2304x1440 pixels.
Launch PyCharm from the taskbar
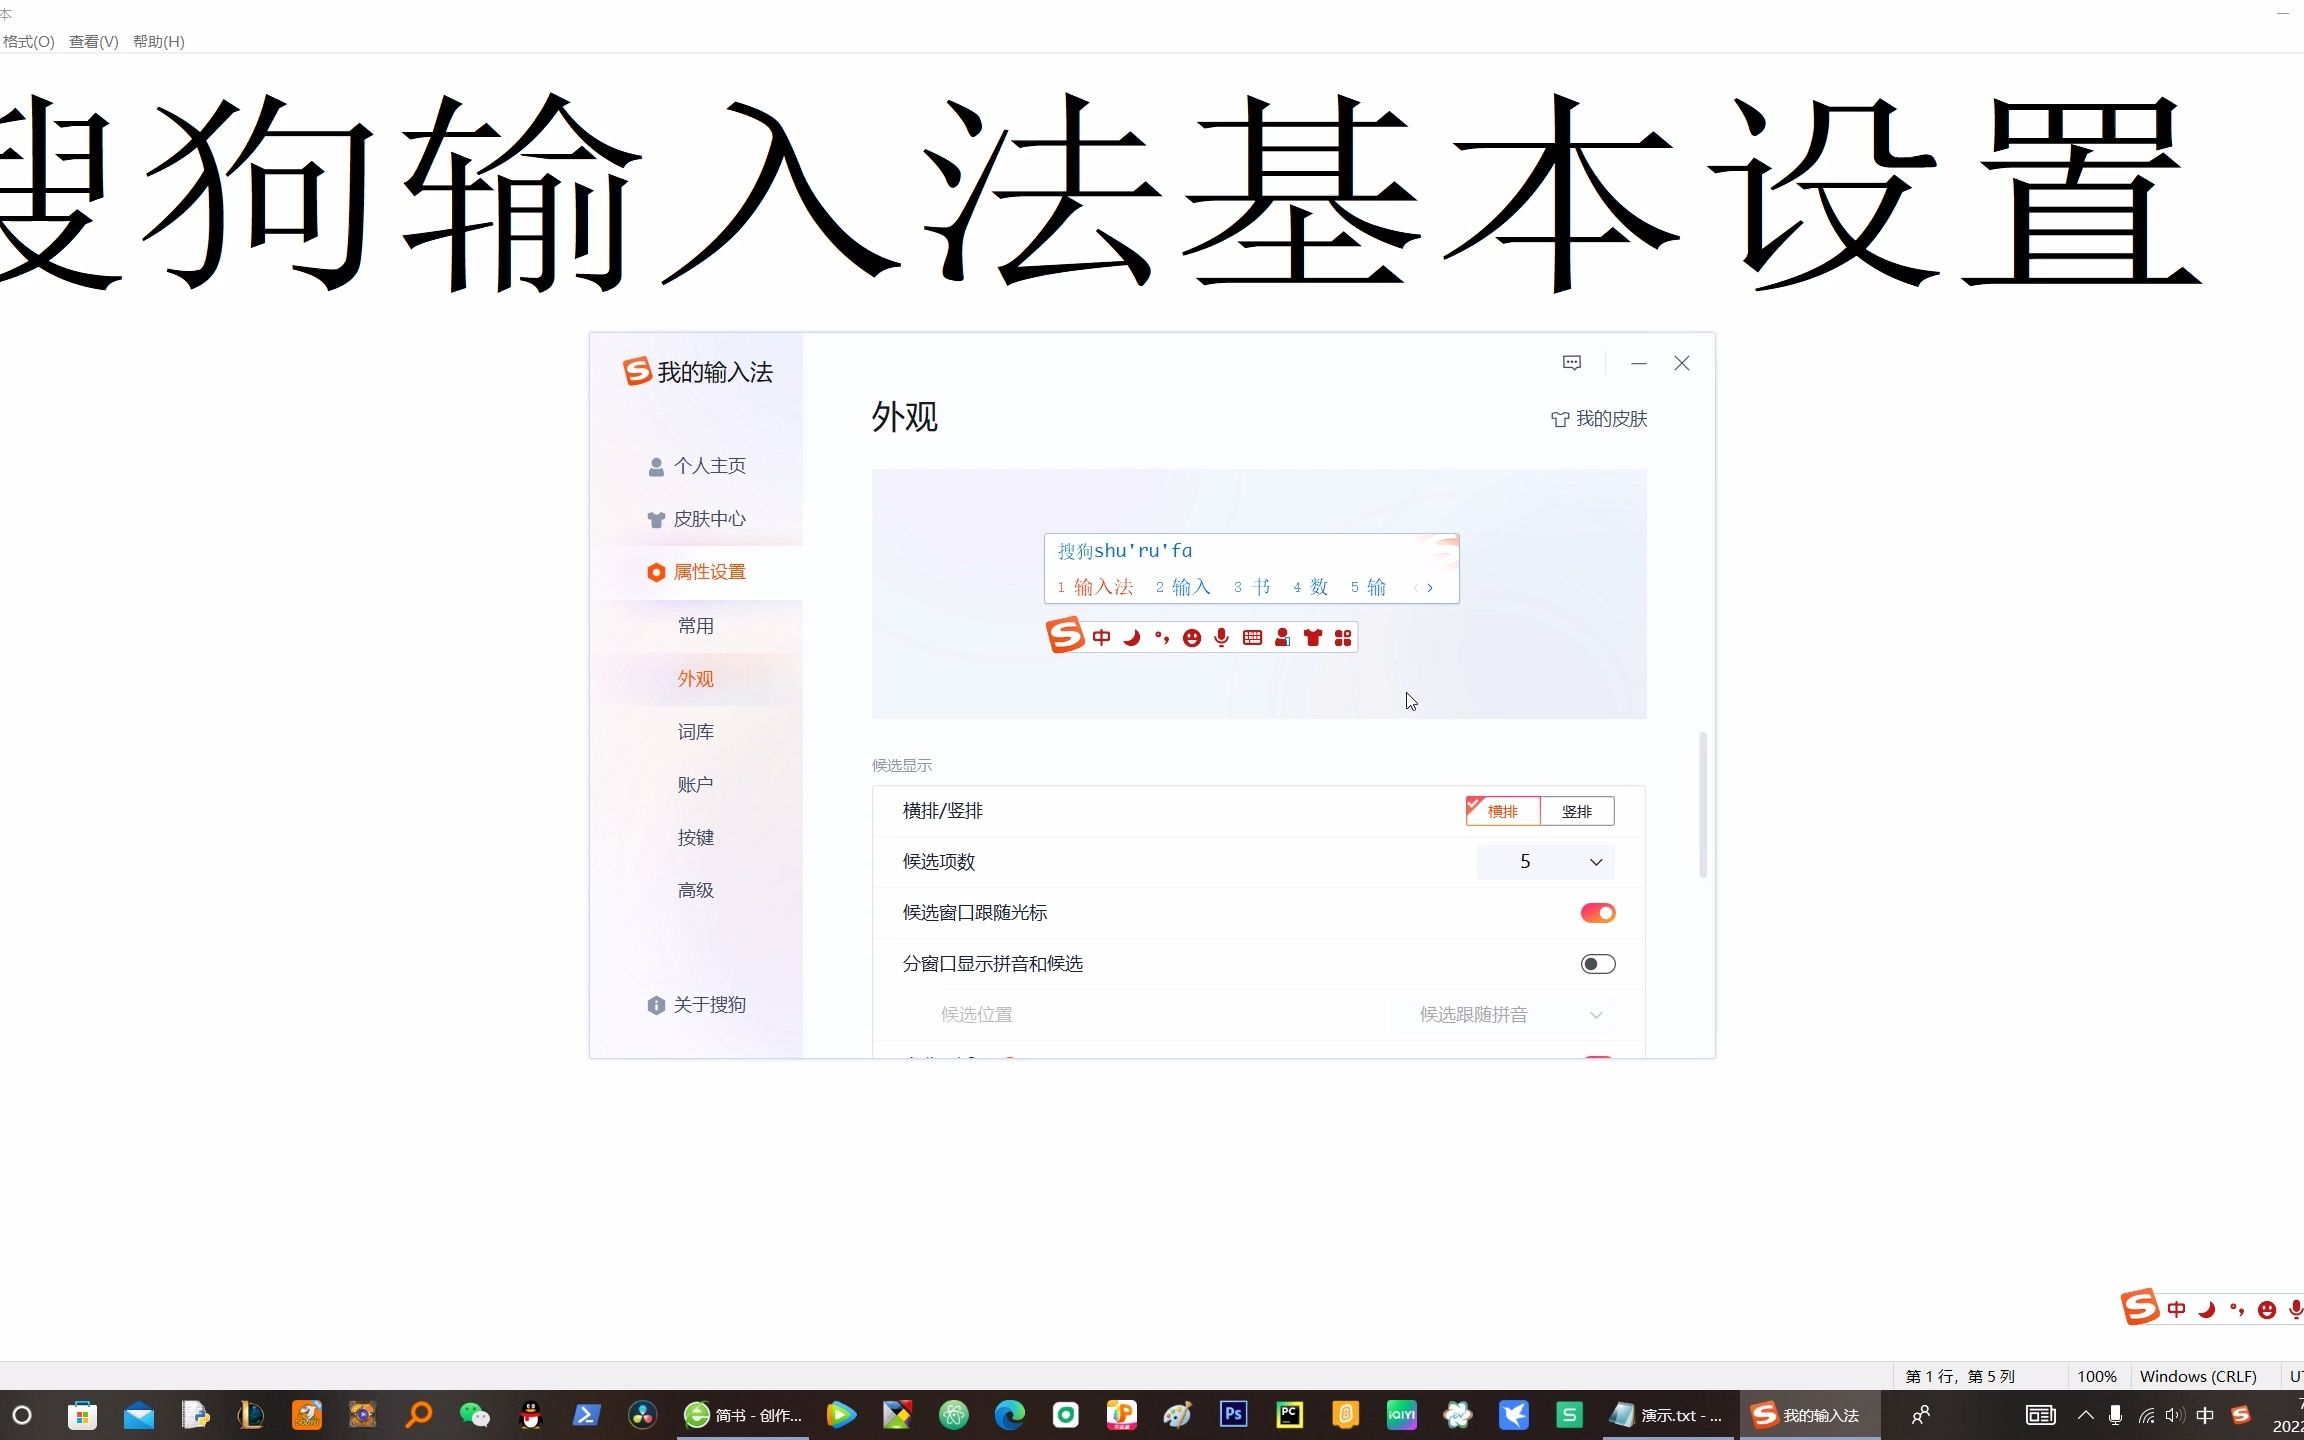click(x=1289, y=1414)
